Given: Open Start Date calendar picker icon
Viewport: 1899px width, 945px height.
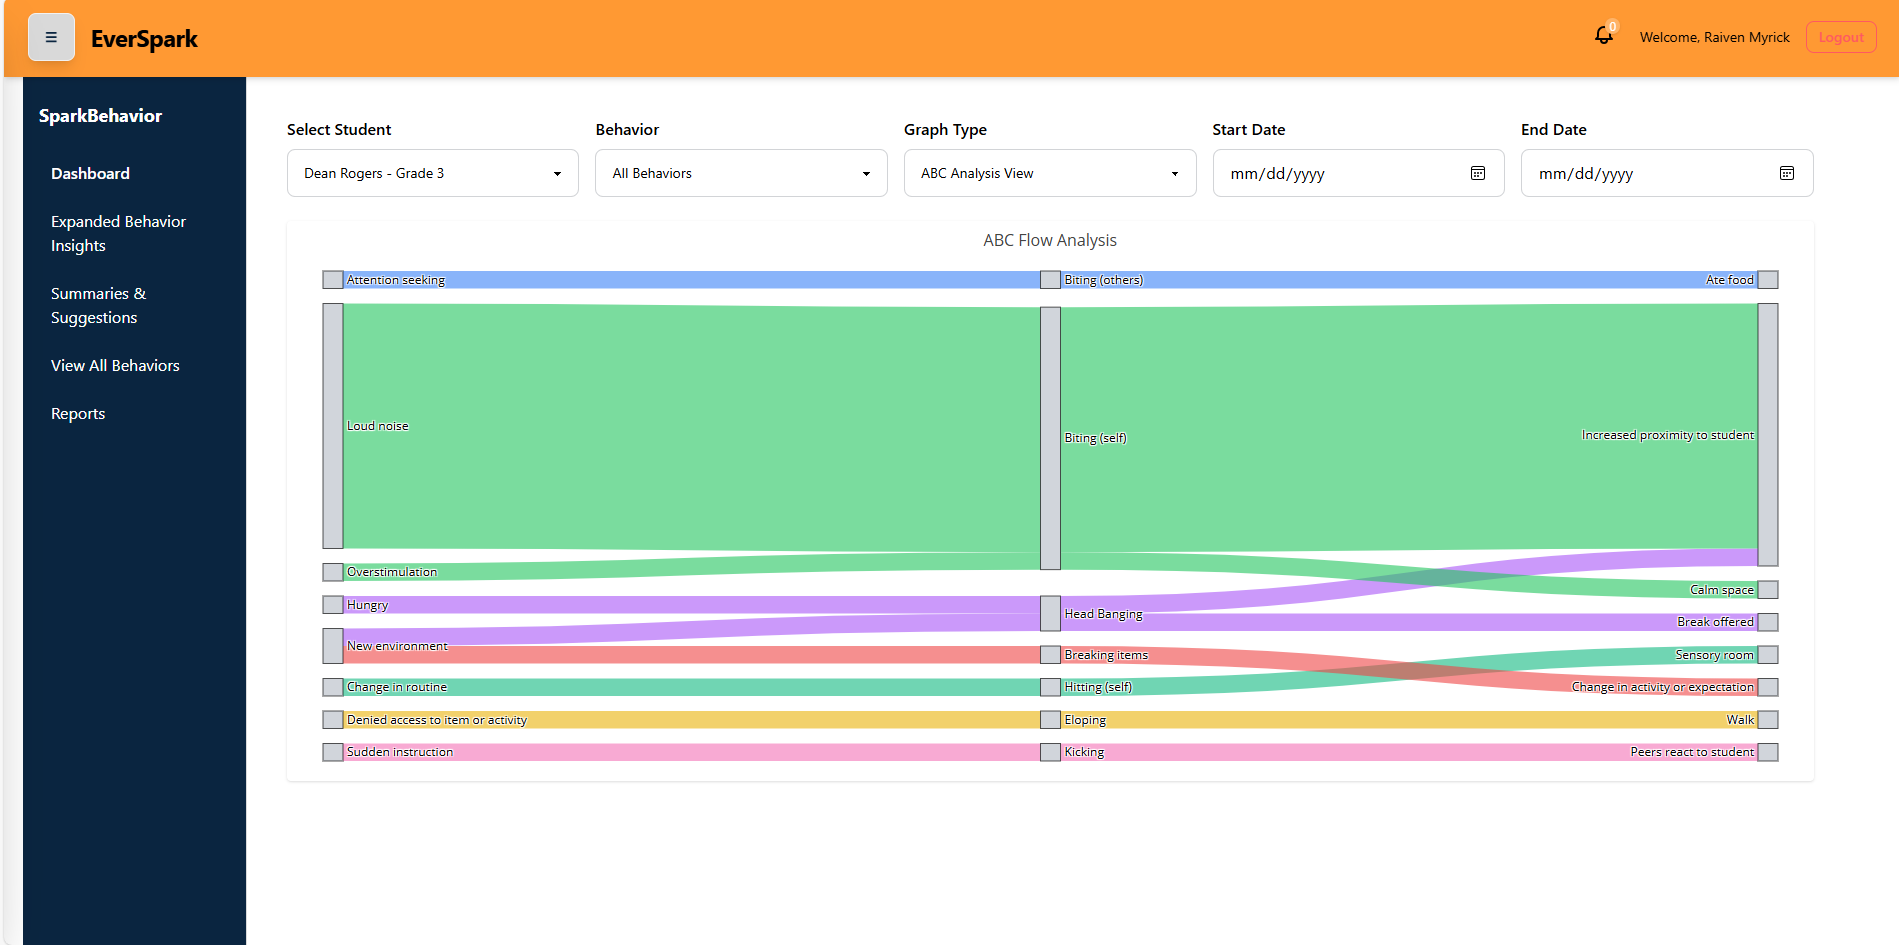Looking at the screenshot, I should [x=1477, y=173].
